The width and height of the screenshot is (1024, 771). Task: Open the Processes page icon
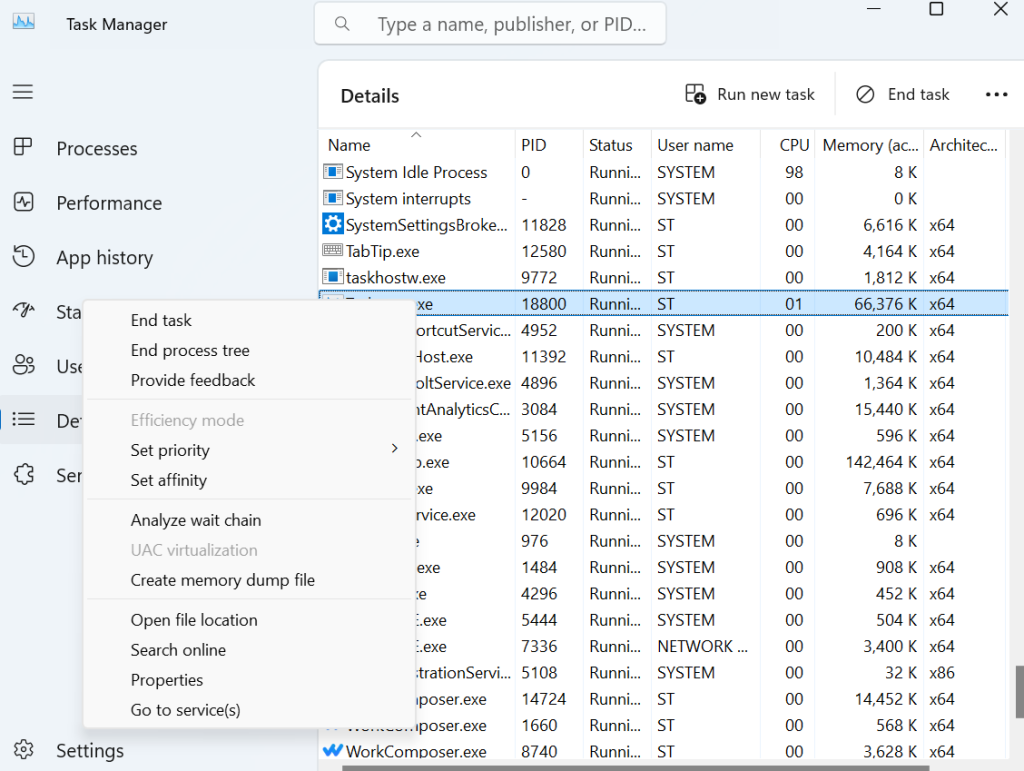pos(23,148)
